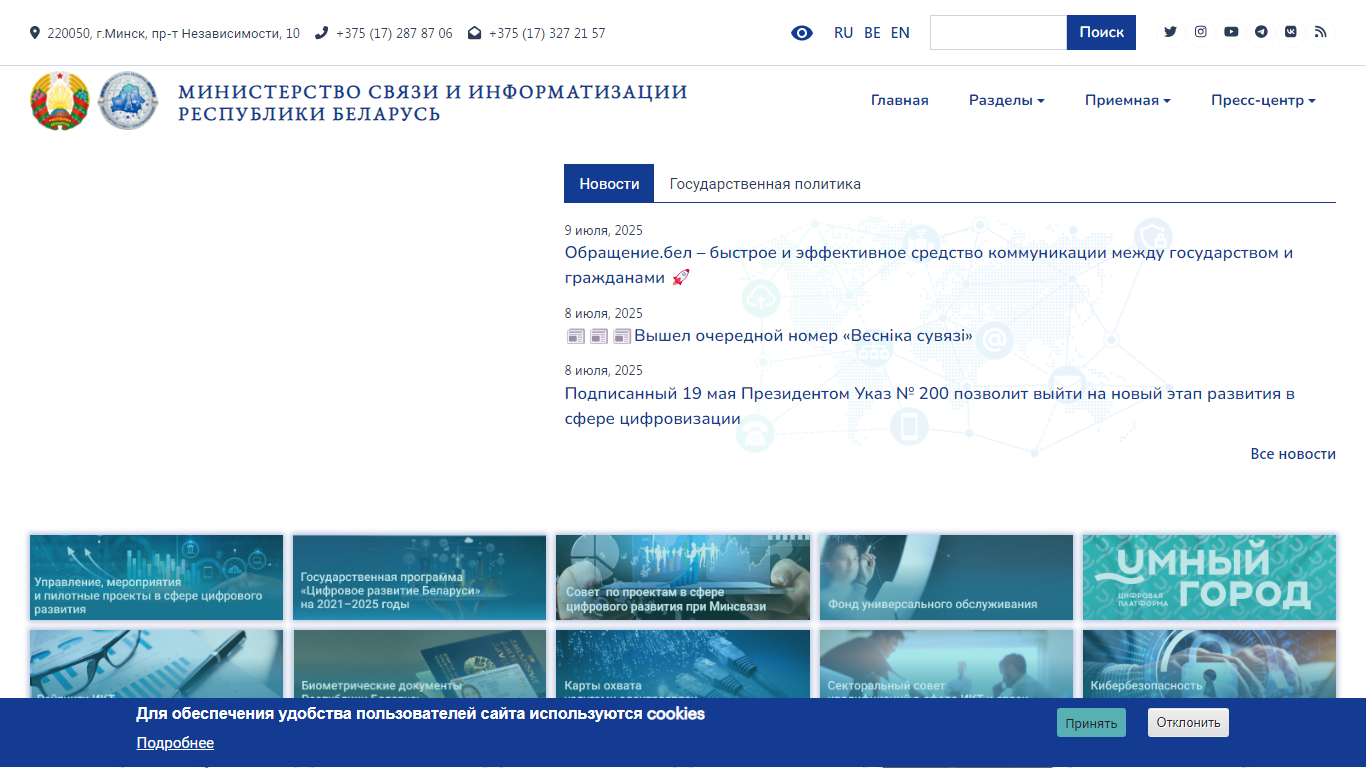The width and height of the screenshot is (1366, 768).
Task: Click the map pin address icon
Action: pyautogui.click(x=35, y=33)
